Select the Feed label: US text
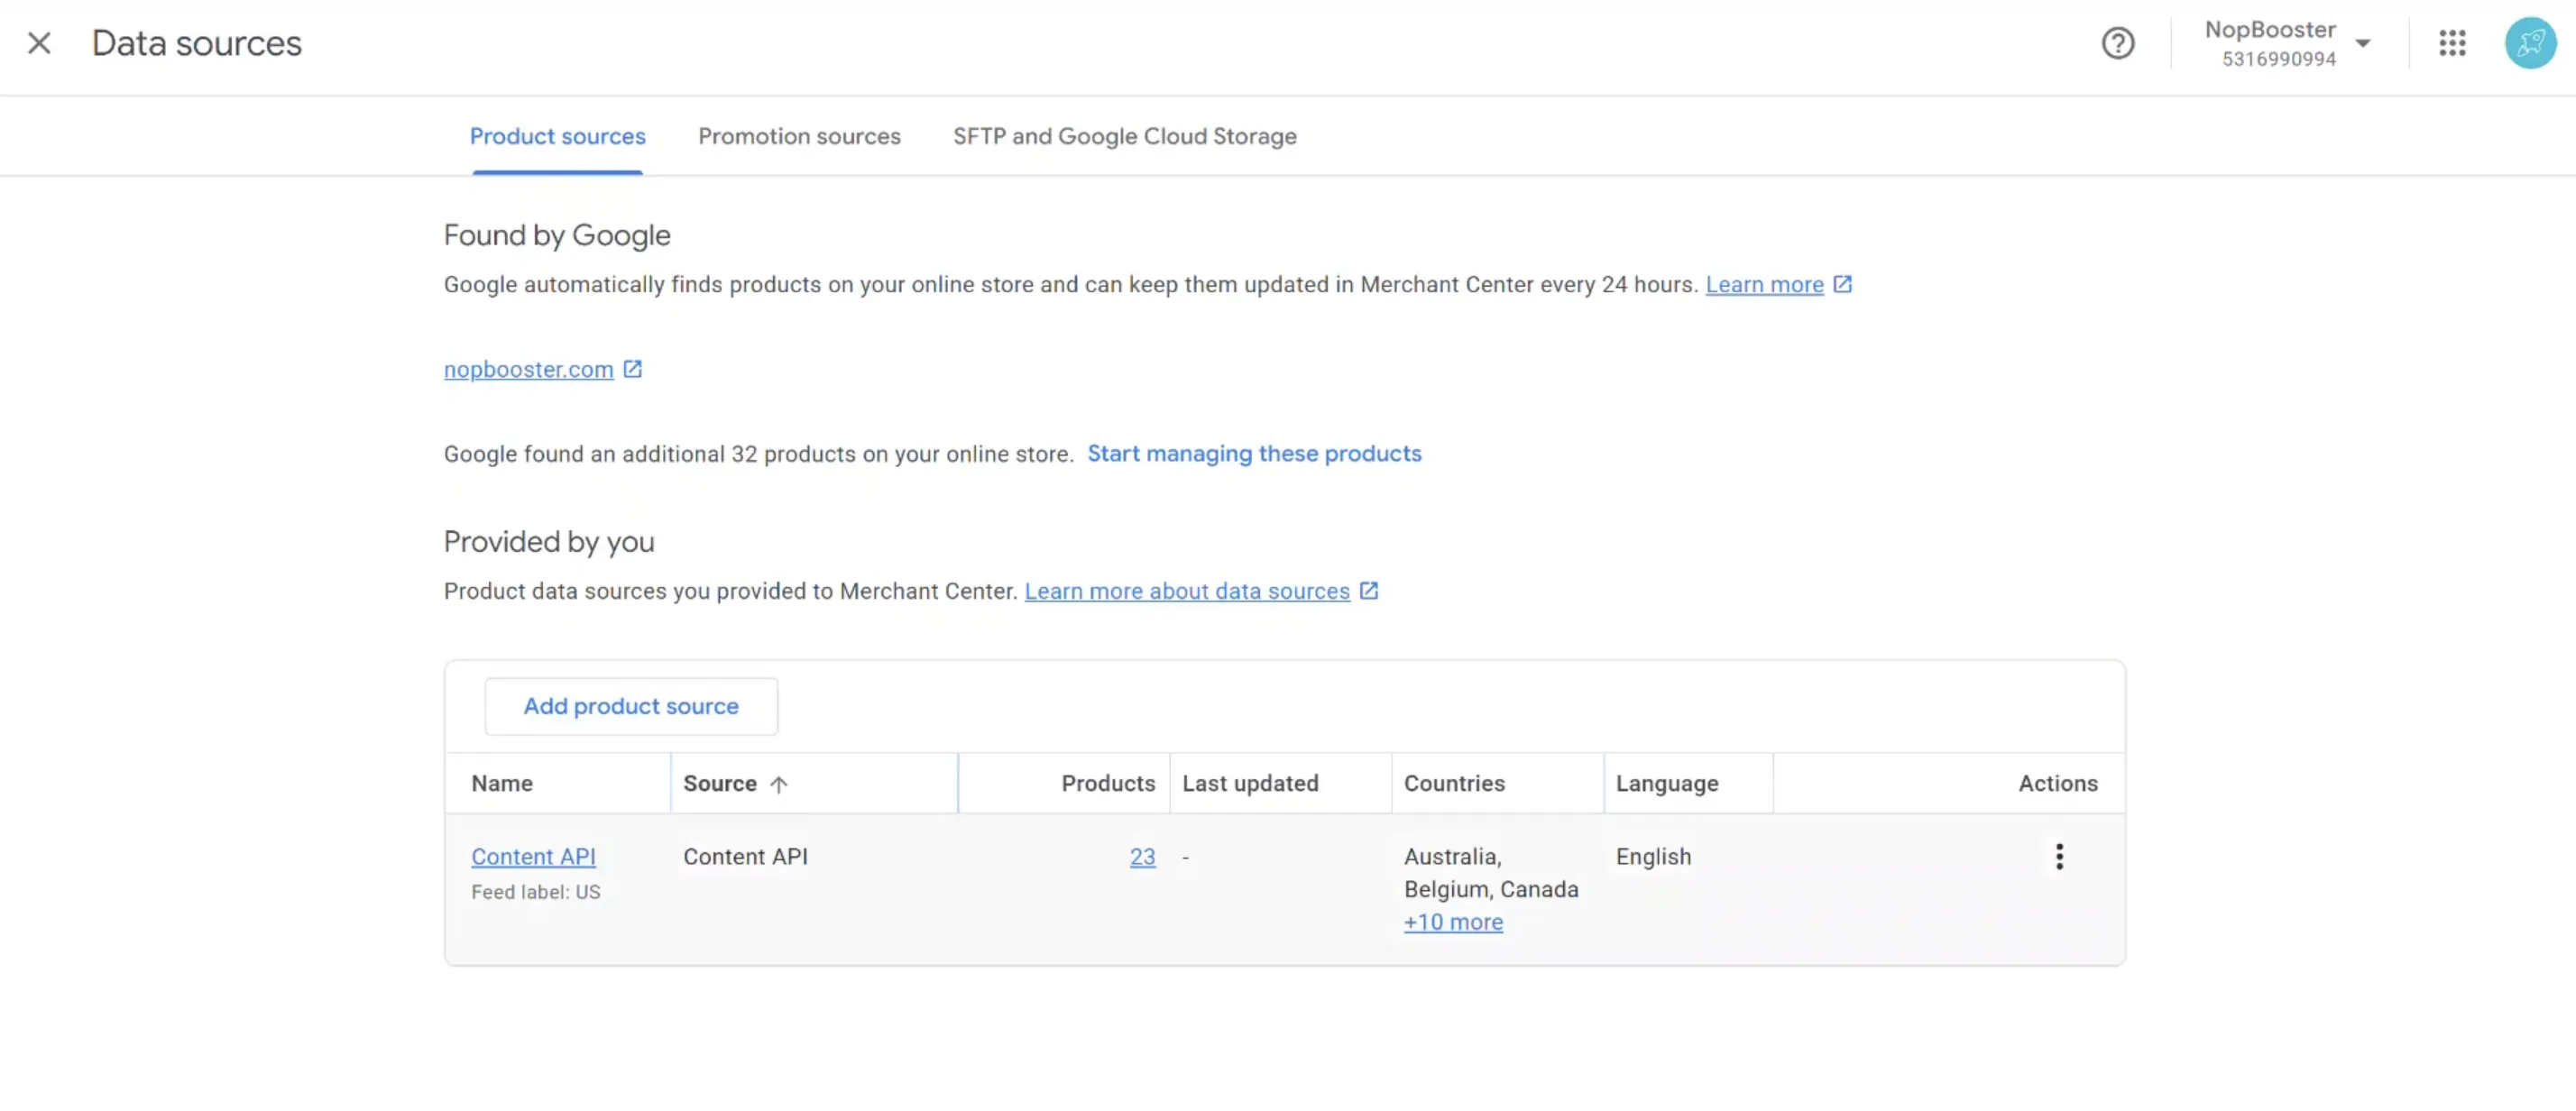The width and height of the screenshot is (2576, 1111). 536,892
